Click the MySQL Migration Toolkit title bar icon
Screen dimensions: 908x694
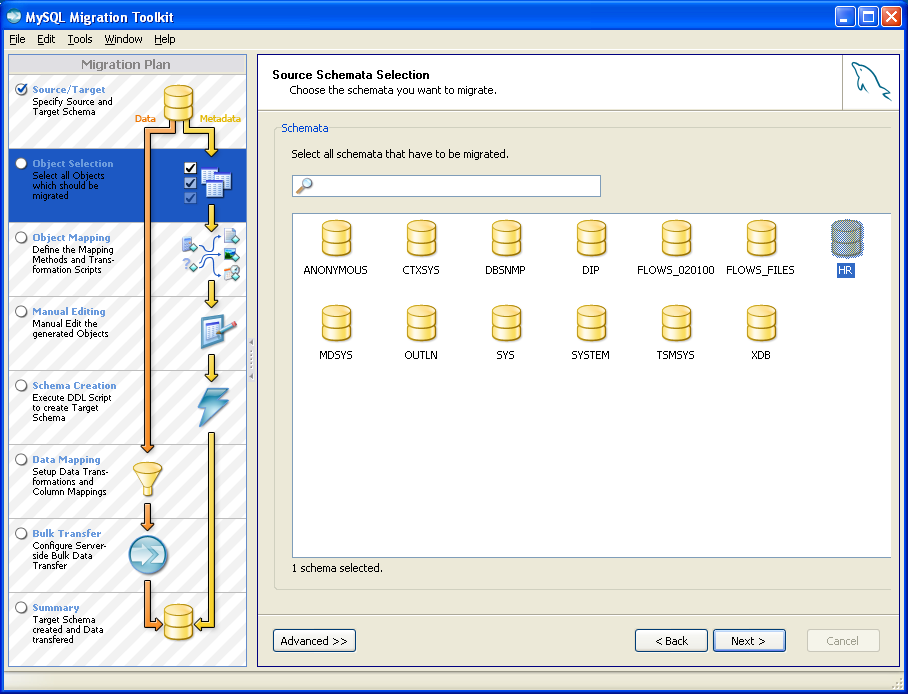point(14,17)
